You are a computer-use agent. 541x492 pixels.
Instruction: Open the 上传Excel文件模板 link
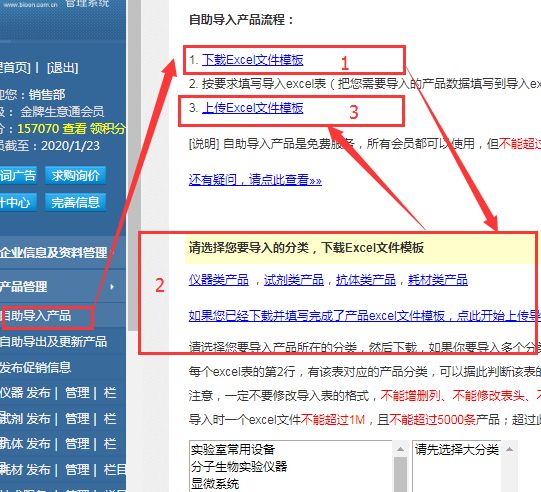point(253,108)
